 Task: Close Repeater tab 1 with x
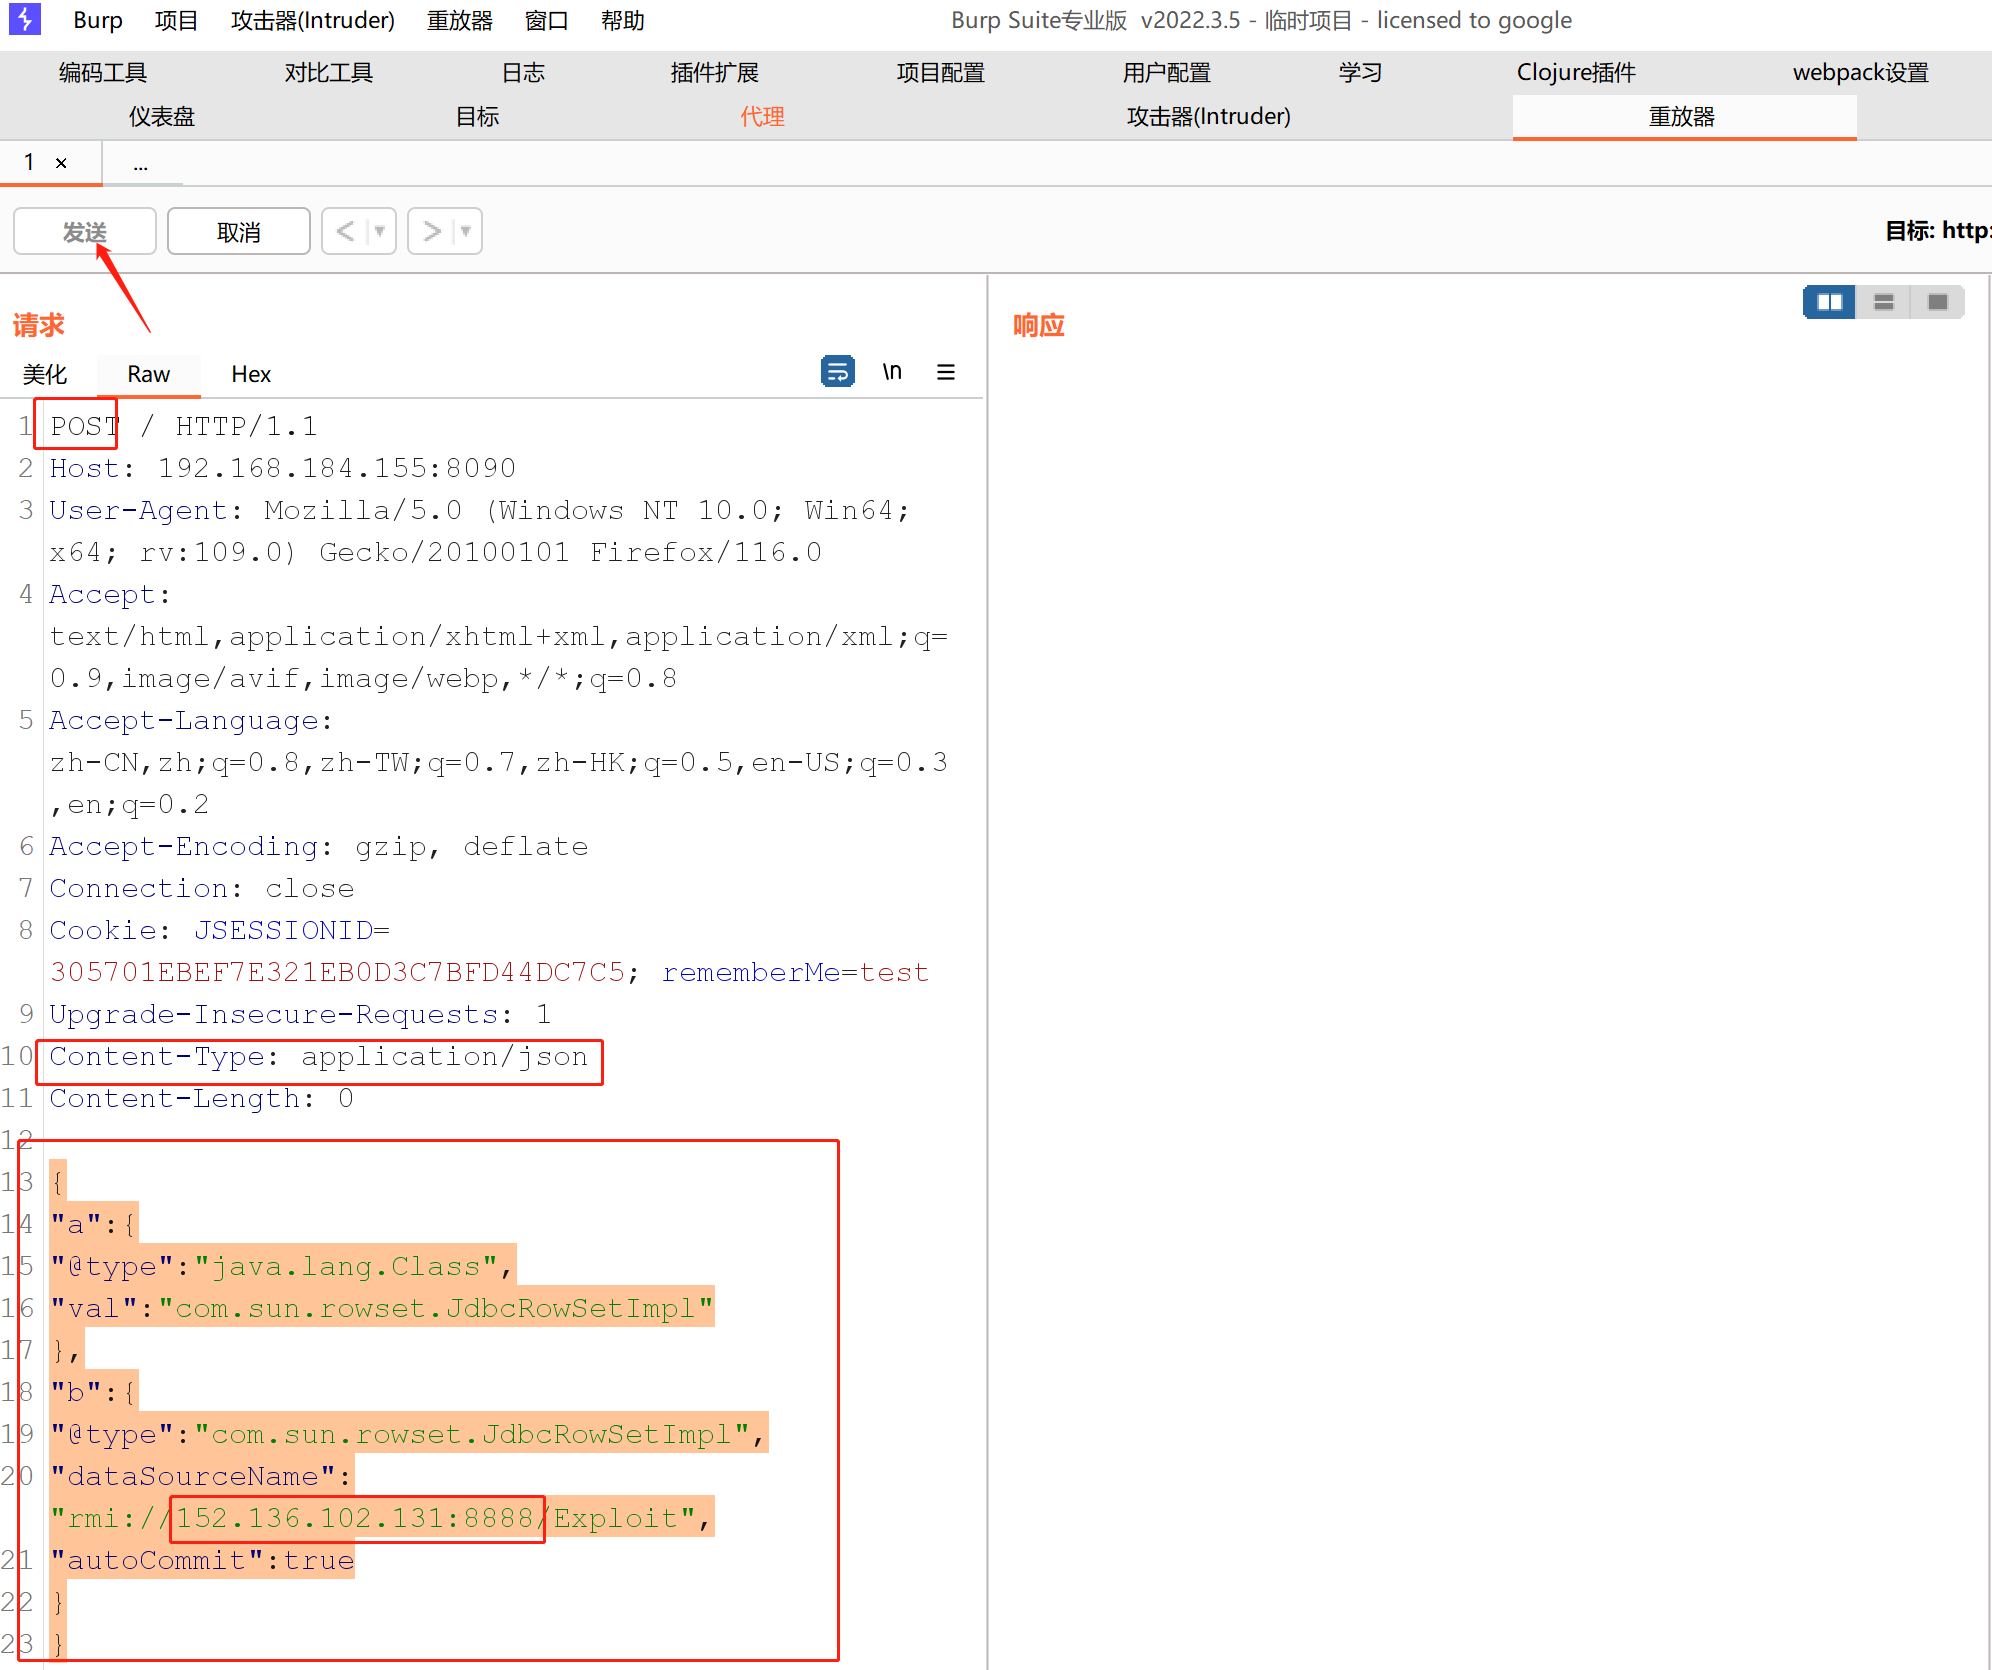pos(61,163)
